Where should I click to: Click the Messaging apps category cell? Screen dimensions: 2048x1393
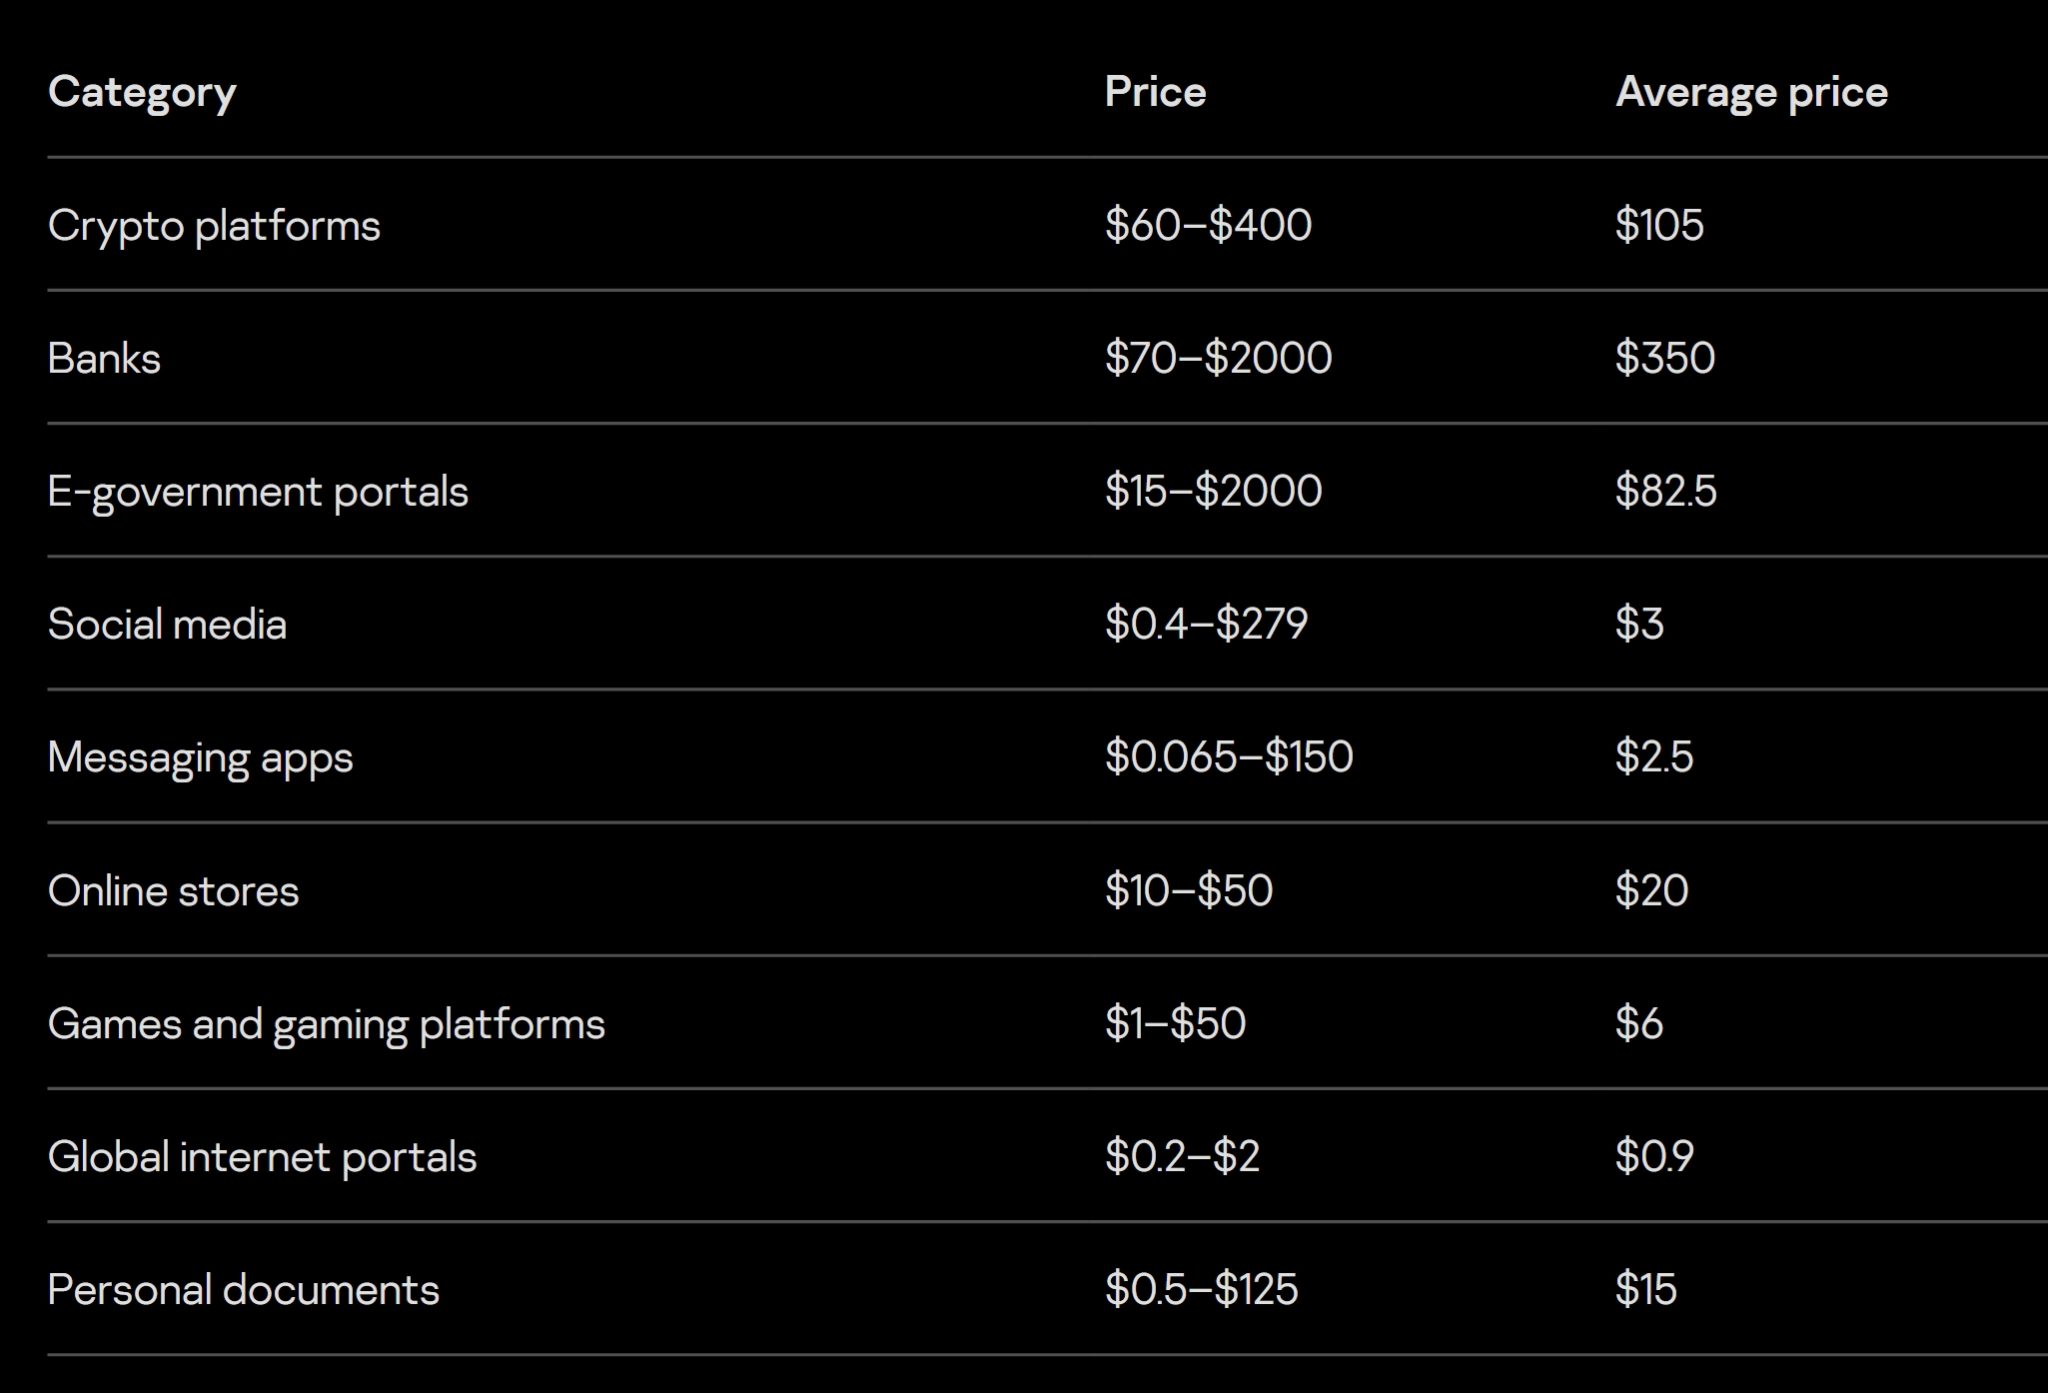[x=200, y=758]
